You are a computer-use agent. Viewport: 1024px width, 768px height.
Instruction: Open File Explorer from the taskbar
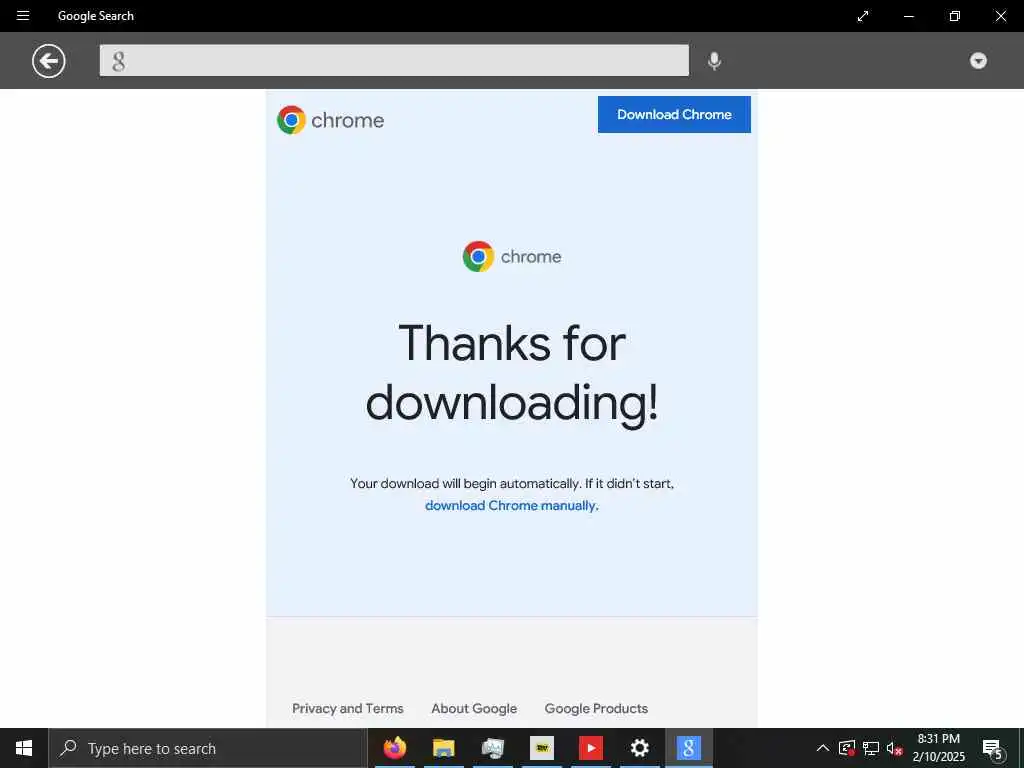point(443,748)
